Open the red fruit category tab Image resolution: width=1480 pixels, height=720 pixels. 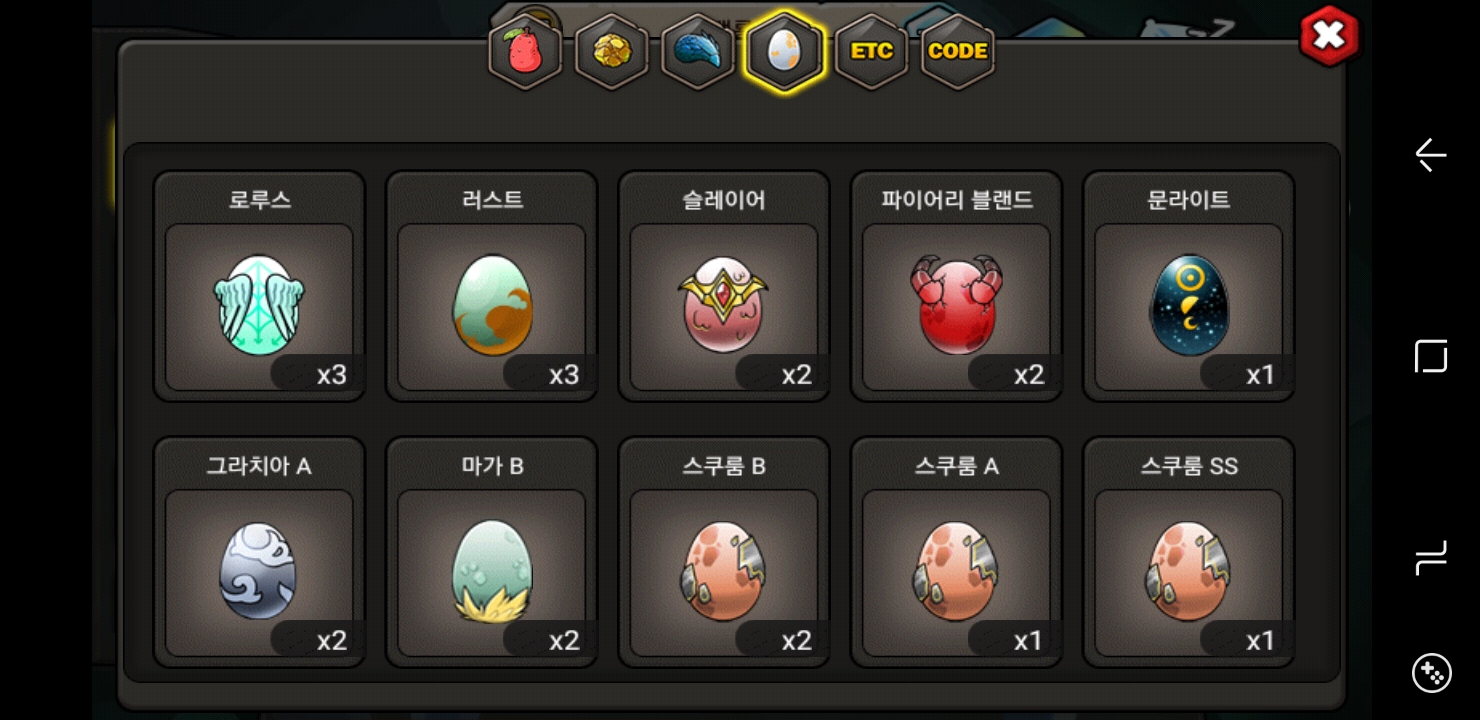[525, 52]
